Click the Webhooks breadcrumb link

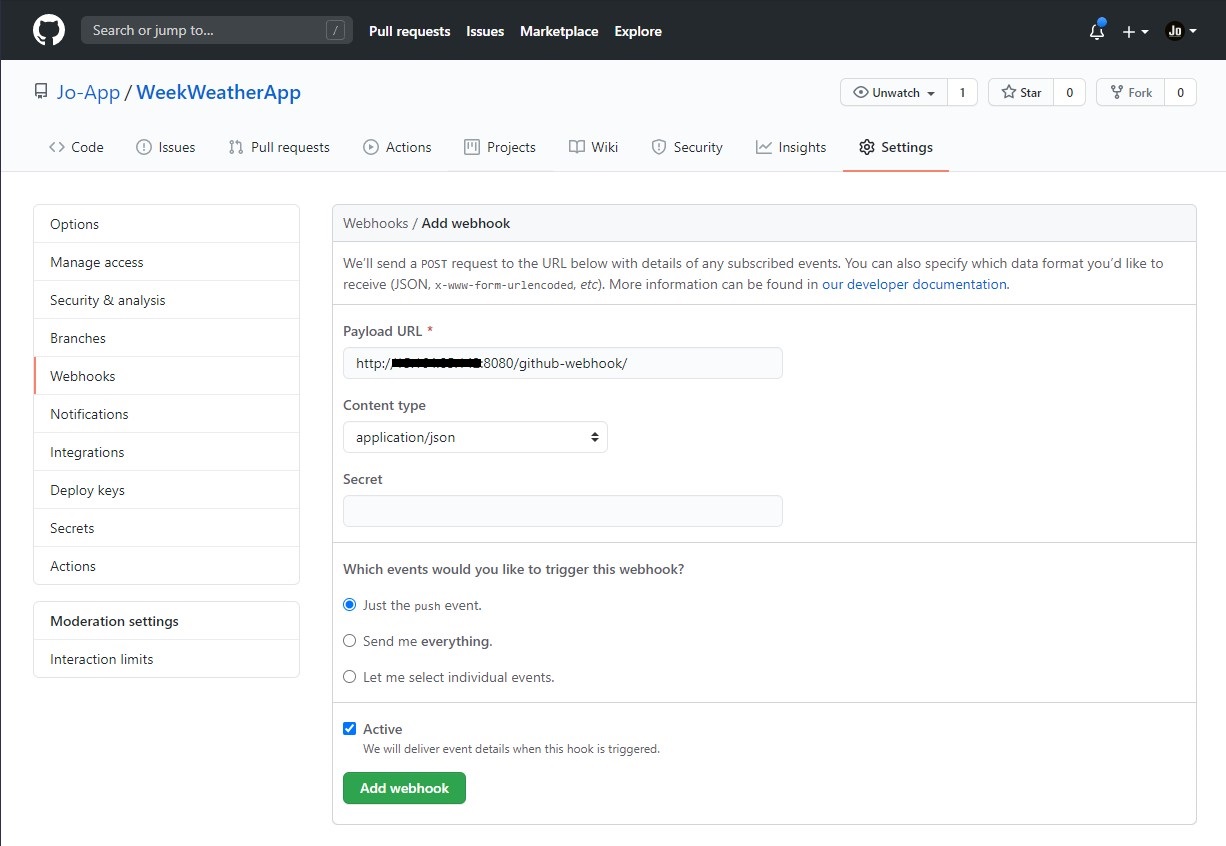click(376, 223)
